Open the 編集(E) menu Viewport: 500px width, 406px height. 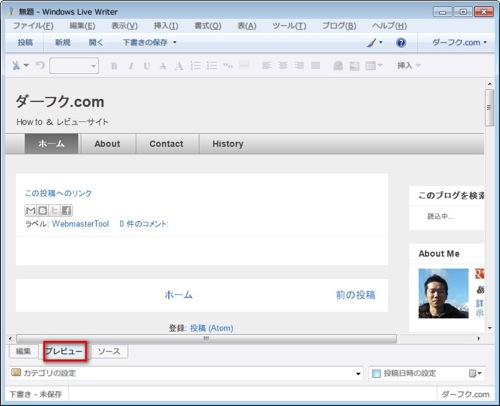[82, 26]
